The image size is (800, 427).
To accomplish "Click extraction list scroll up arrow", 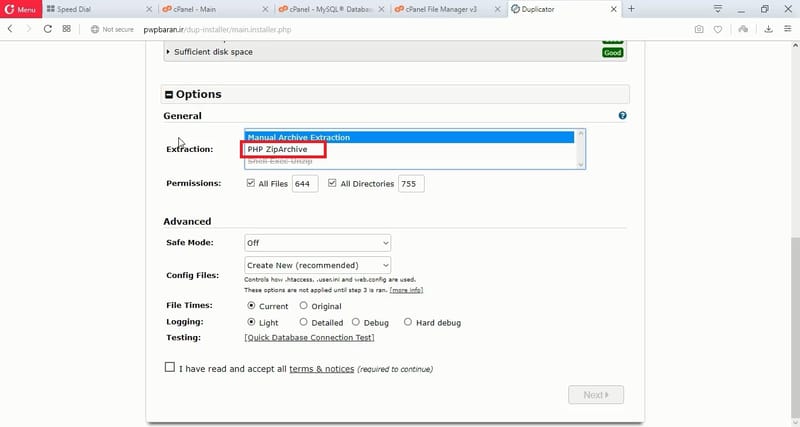I will coord(580,134).
